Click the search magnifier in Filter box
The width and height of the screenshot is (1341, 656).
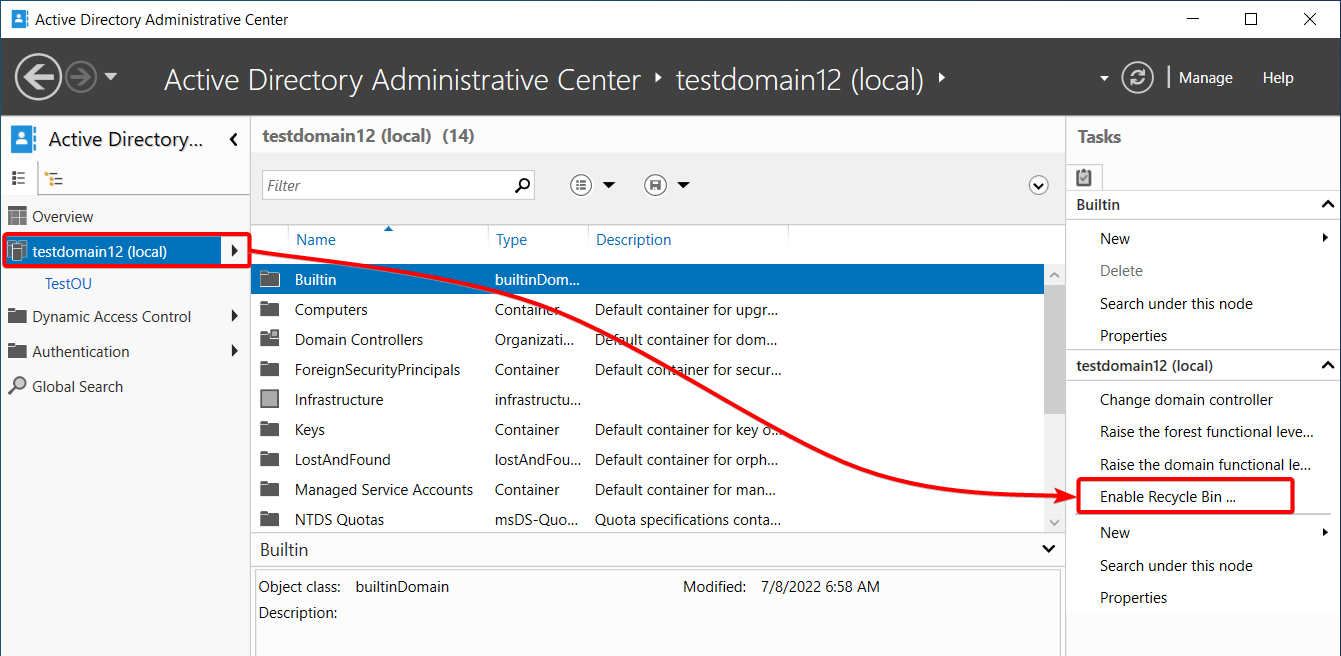point(522,185)
